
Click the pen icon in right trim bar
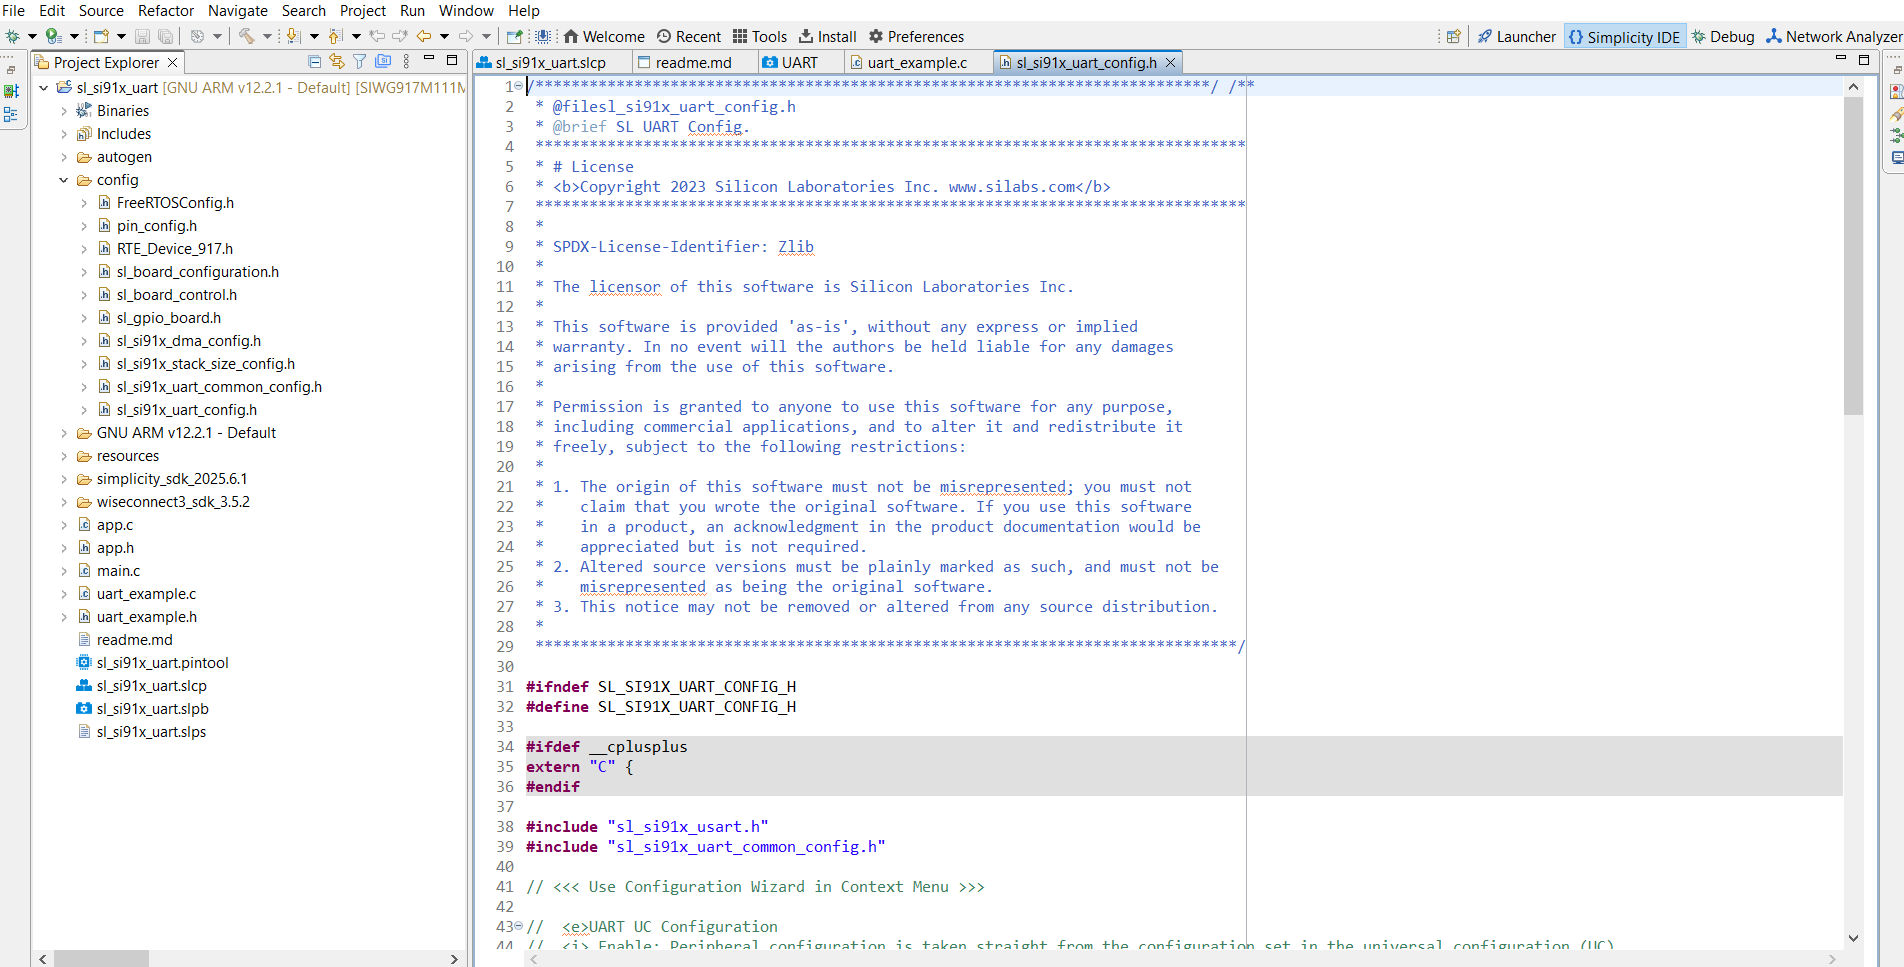[x=1896, y=113]
